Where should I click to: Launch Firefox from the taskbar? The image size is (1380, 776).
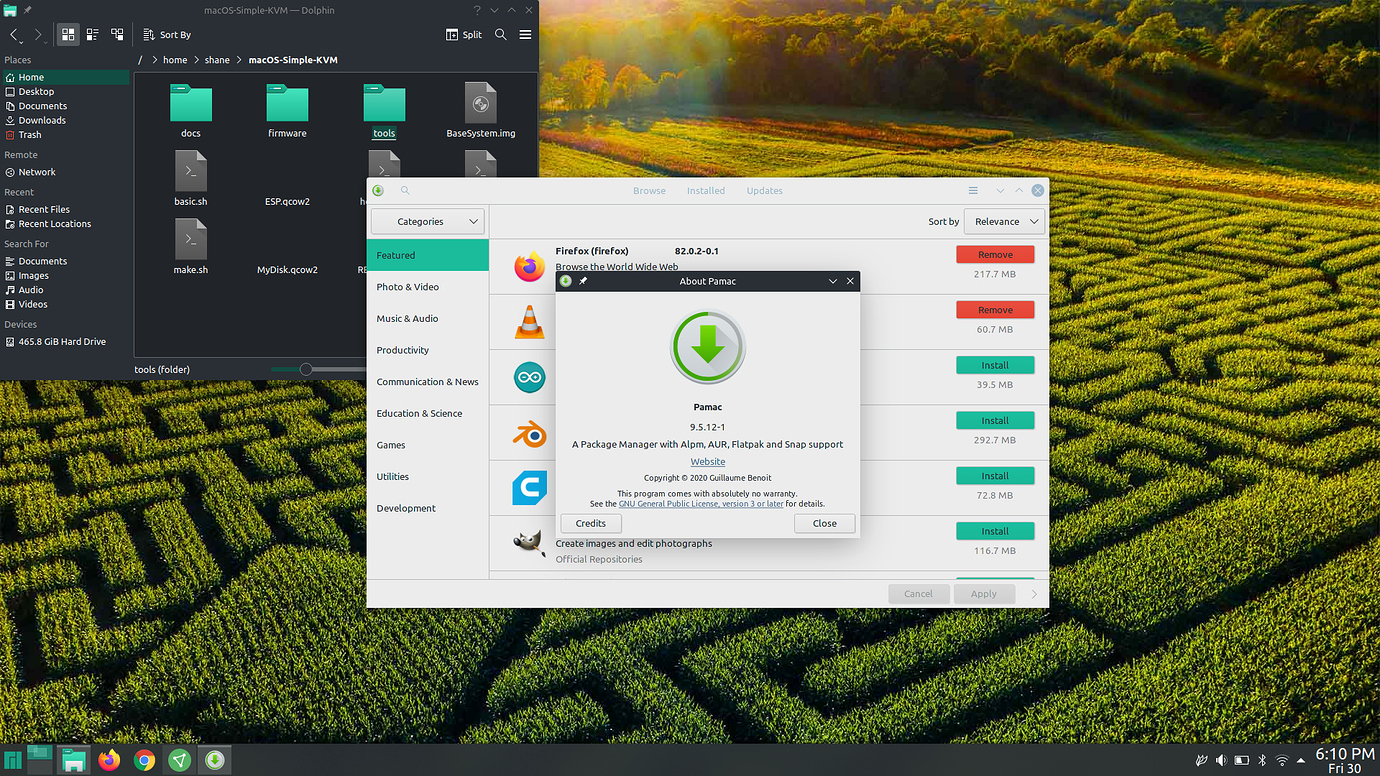click(x=109, y=760)
